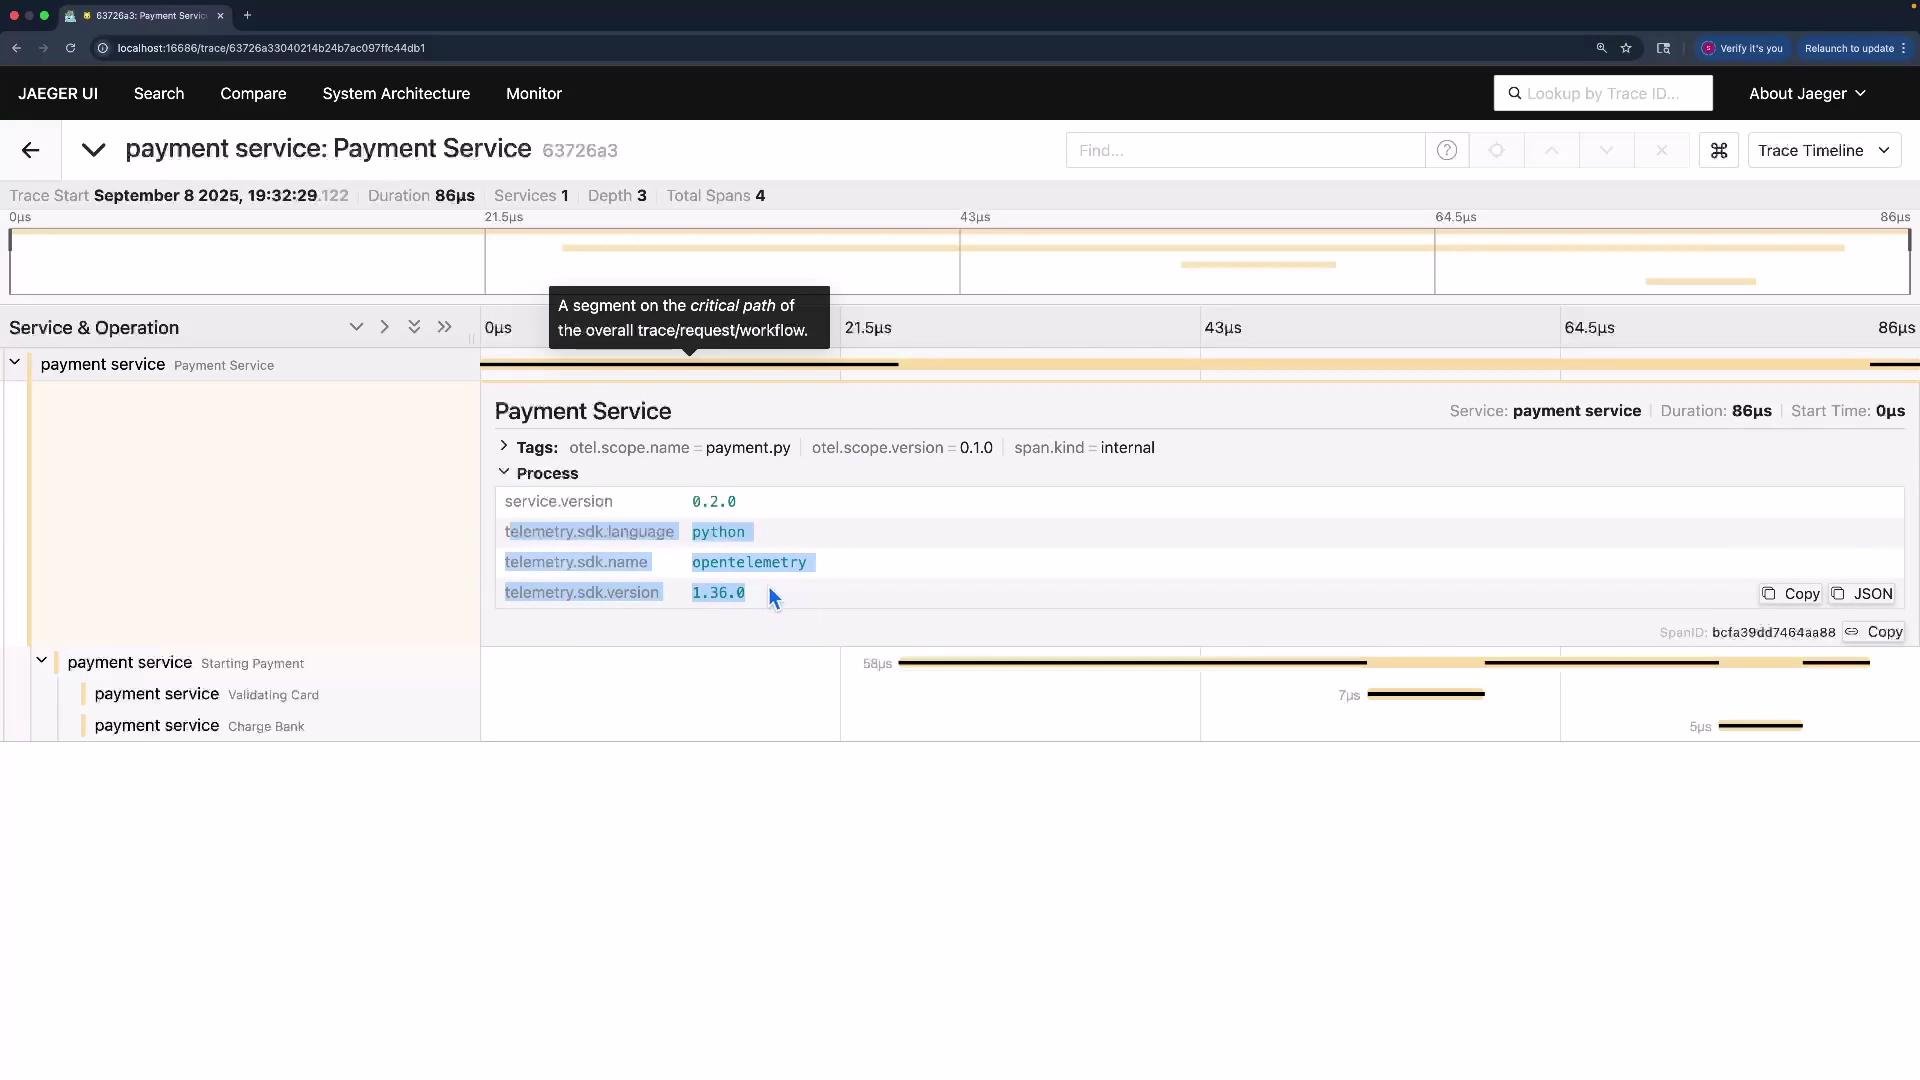Click the opentelemetry sdk name value
This screenshot has width=1920, height=1080.
tap(749, 563)
